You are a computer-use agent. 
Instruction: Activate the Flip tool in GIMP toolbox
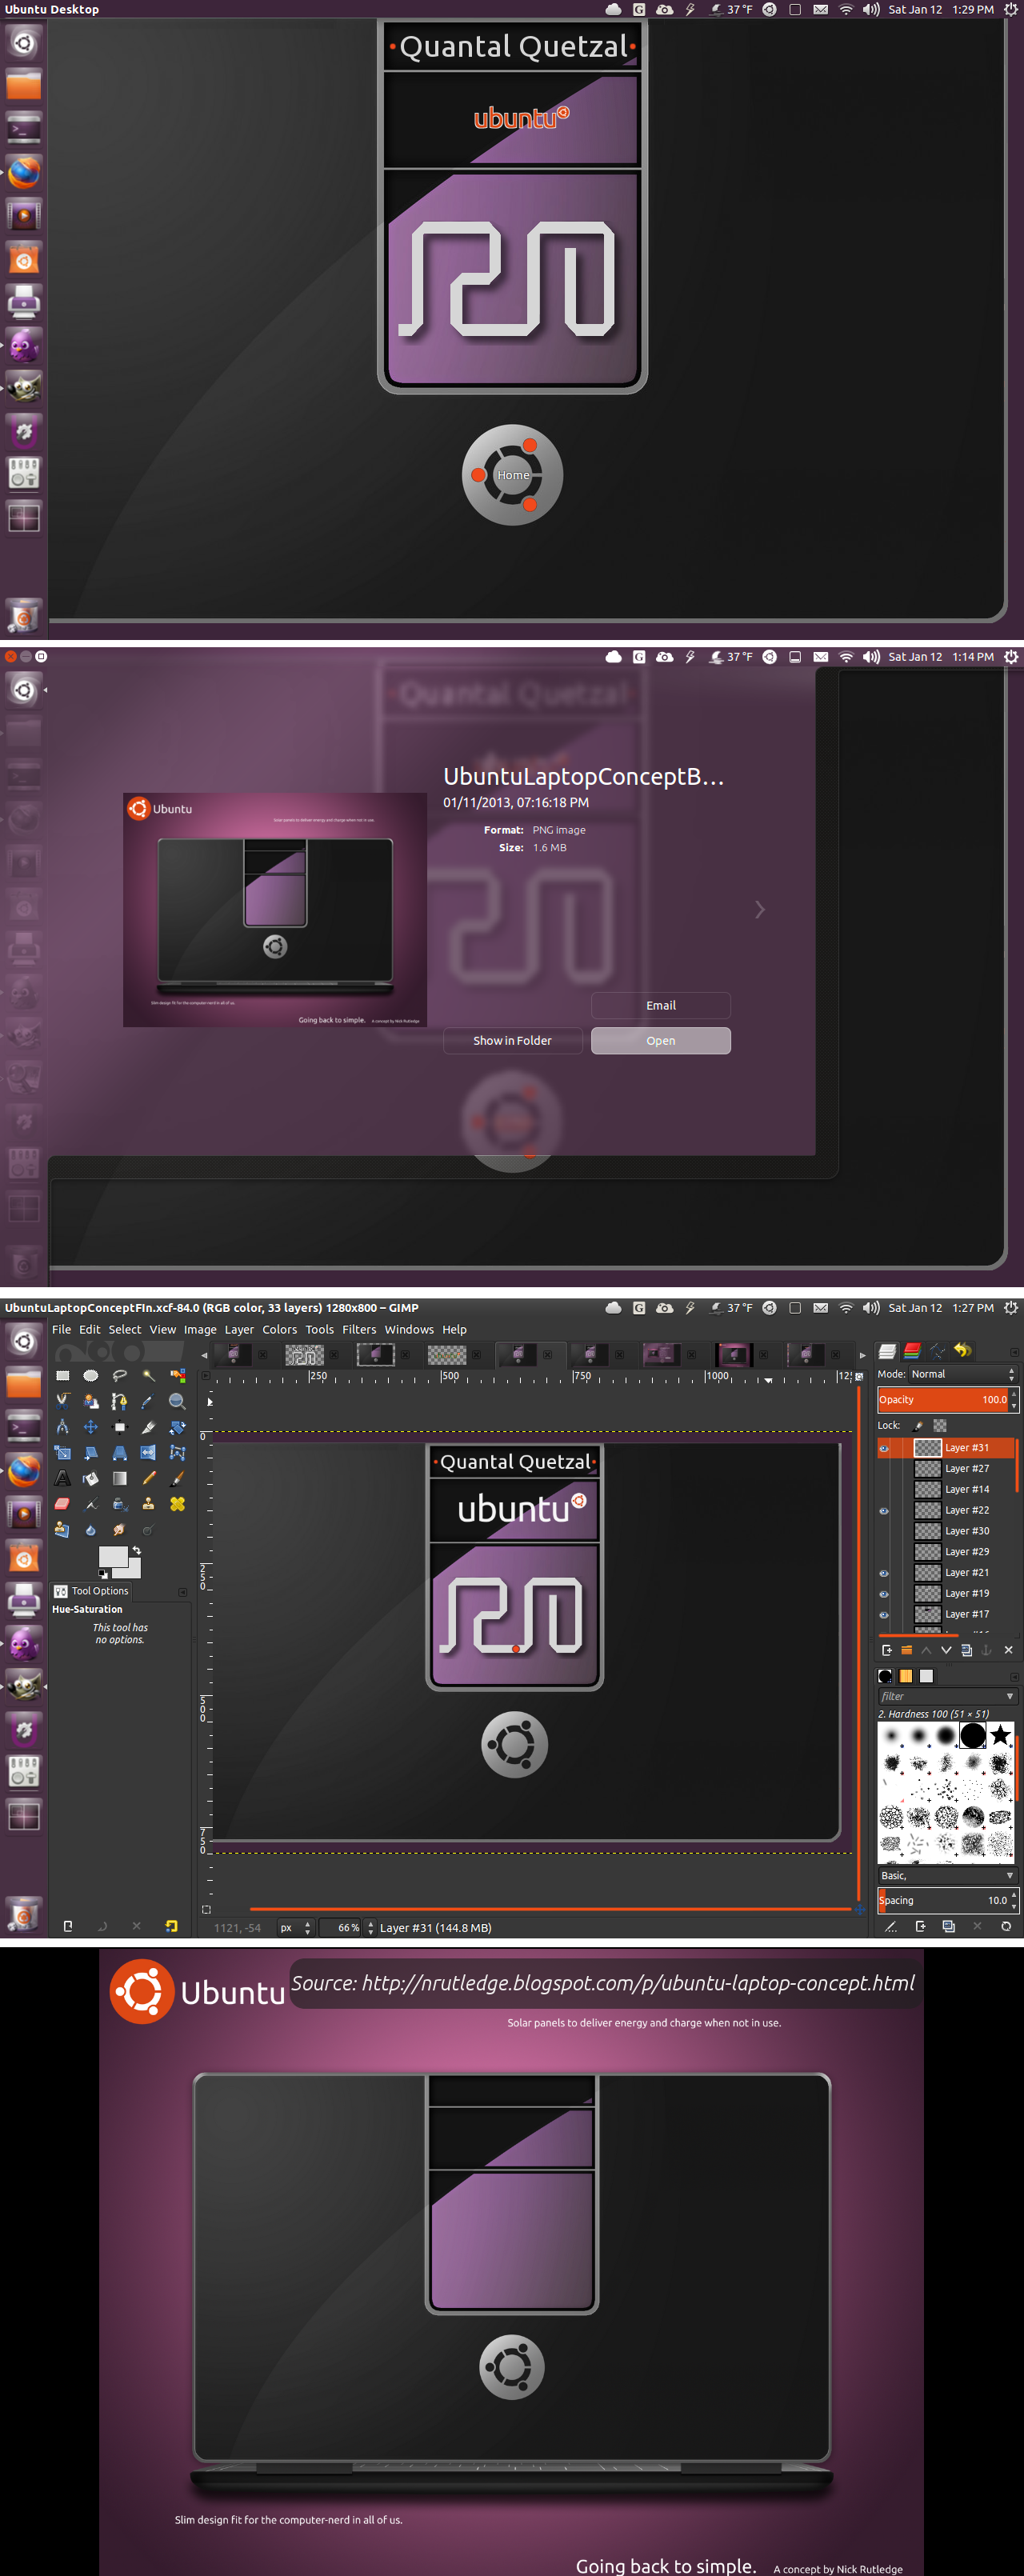[149, 1452]
